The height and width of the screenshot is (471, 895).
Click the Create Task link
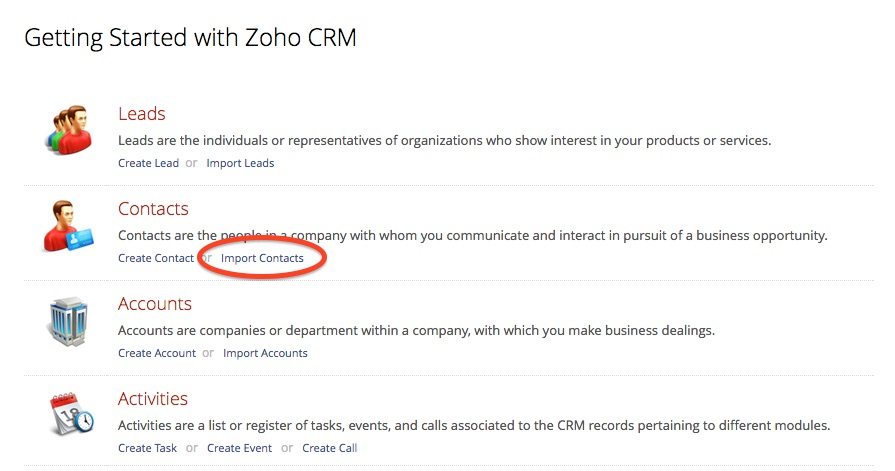tap(147, 448)
